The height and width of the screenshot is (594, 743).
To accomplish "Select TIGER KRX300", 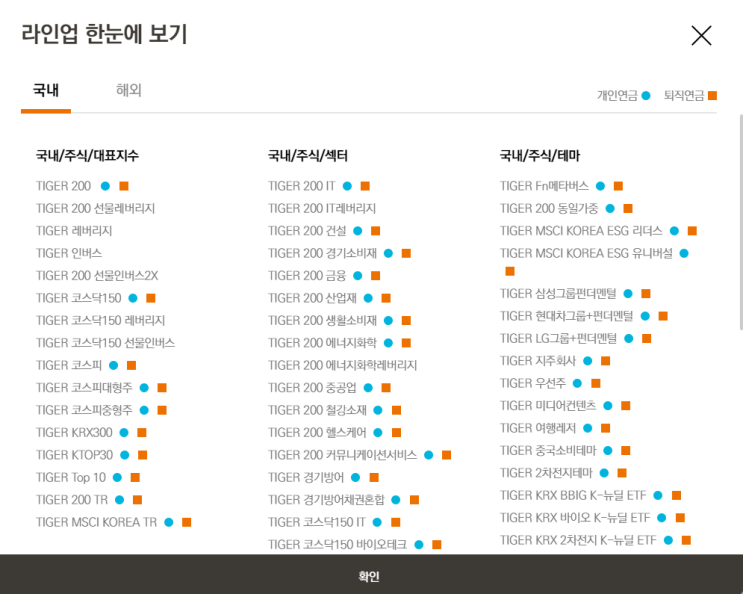I will [74, 432].
